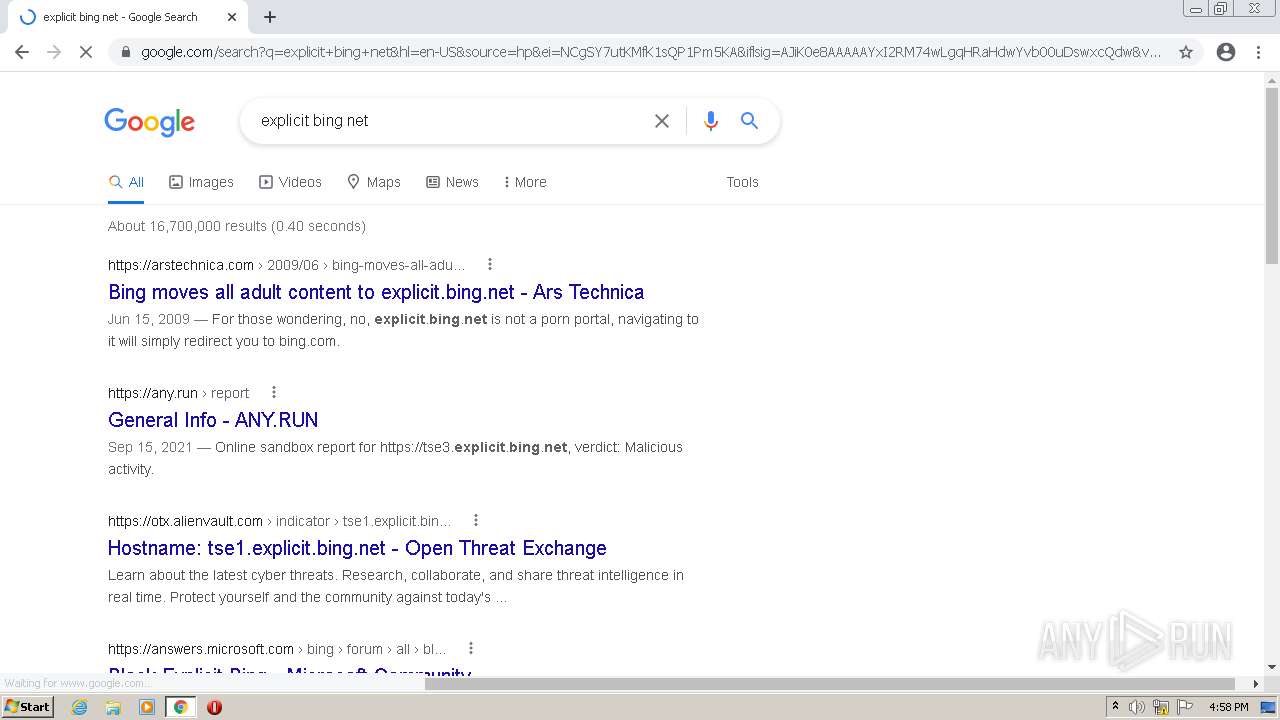Select Chrome icon in taskbar

click(x=180, y=707)
